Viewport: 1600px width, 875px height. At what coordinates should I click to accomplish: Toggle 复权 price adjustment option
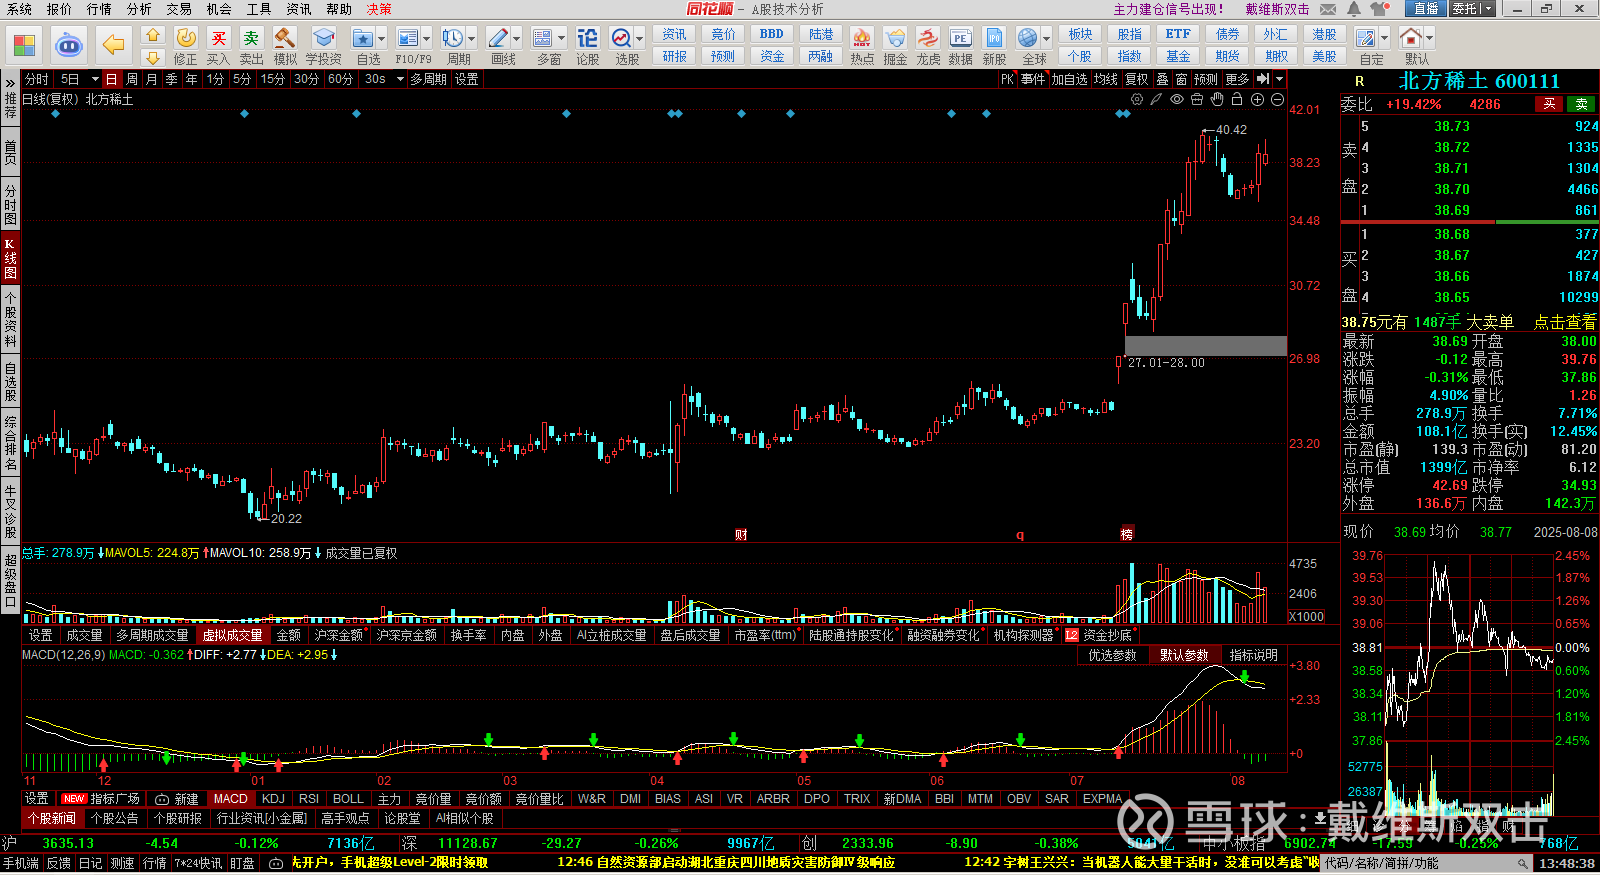1137,79
